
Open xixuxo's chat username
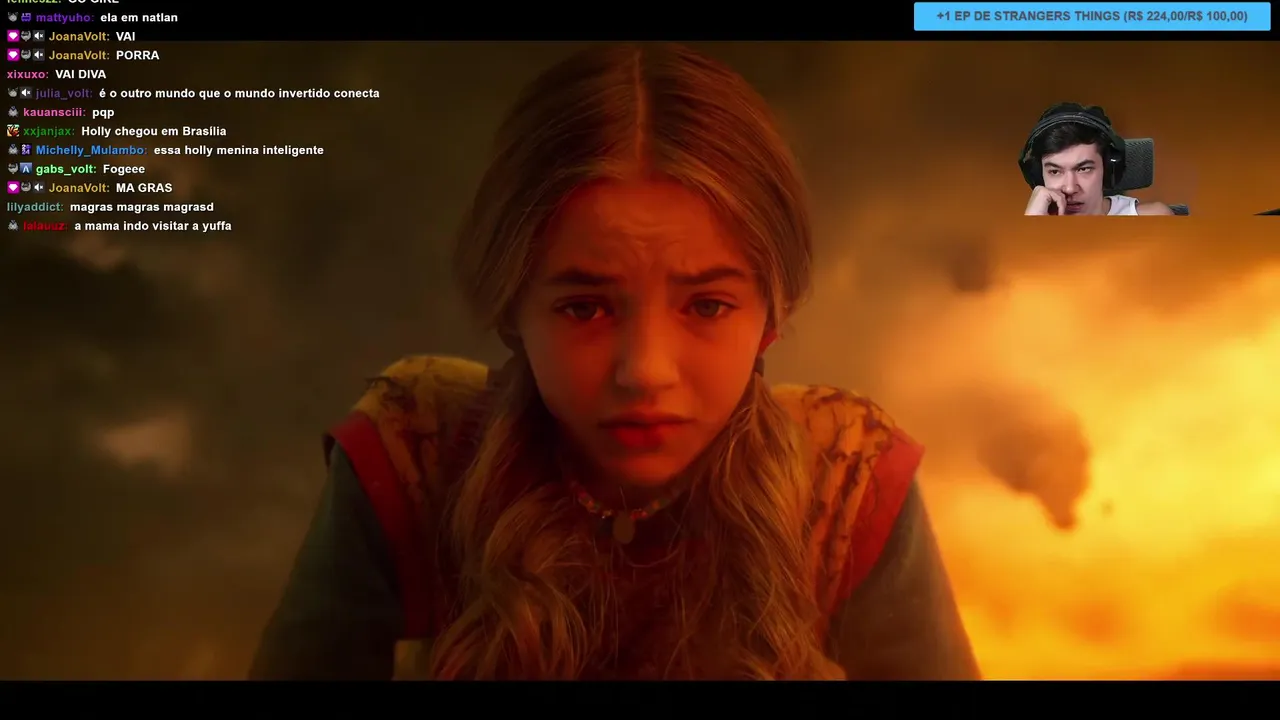click(27, 74)
